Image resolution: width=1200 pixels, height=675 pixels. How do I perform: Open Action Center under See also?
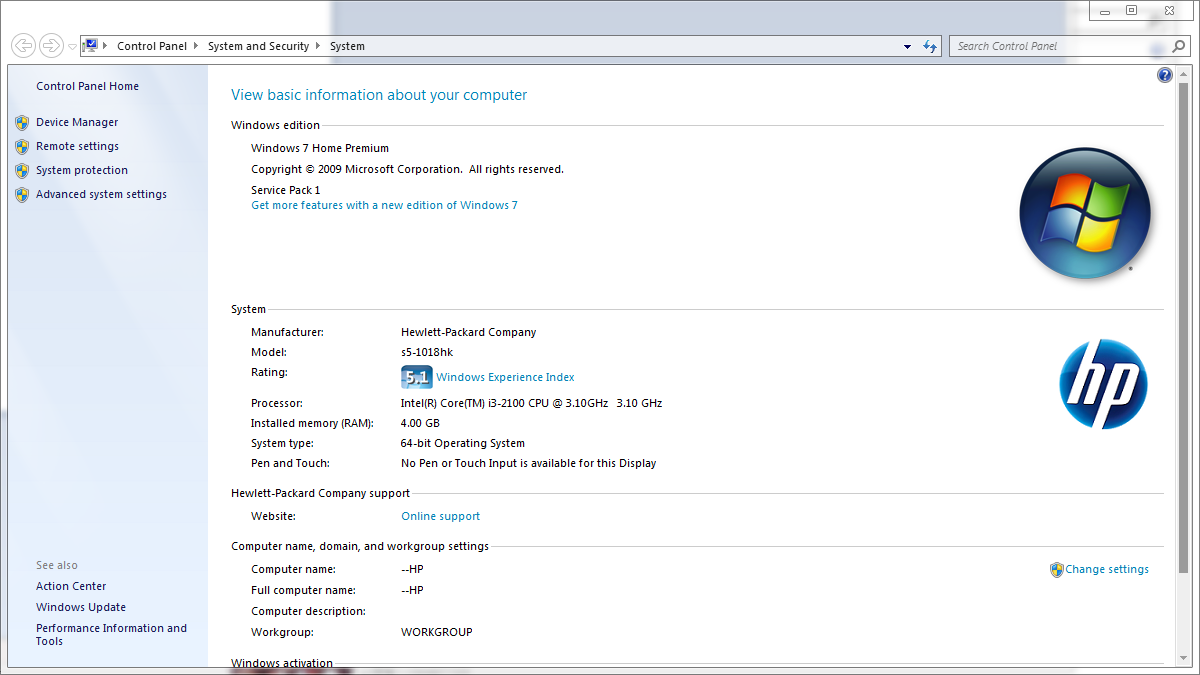coord(71,586)
